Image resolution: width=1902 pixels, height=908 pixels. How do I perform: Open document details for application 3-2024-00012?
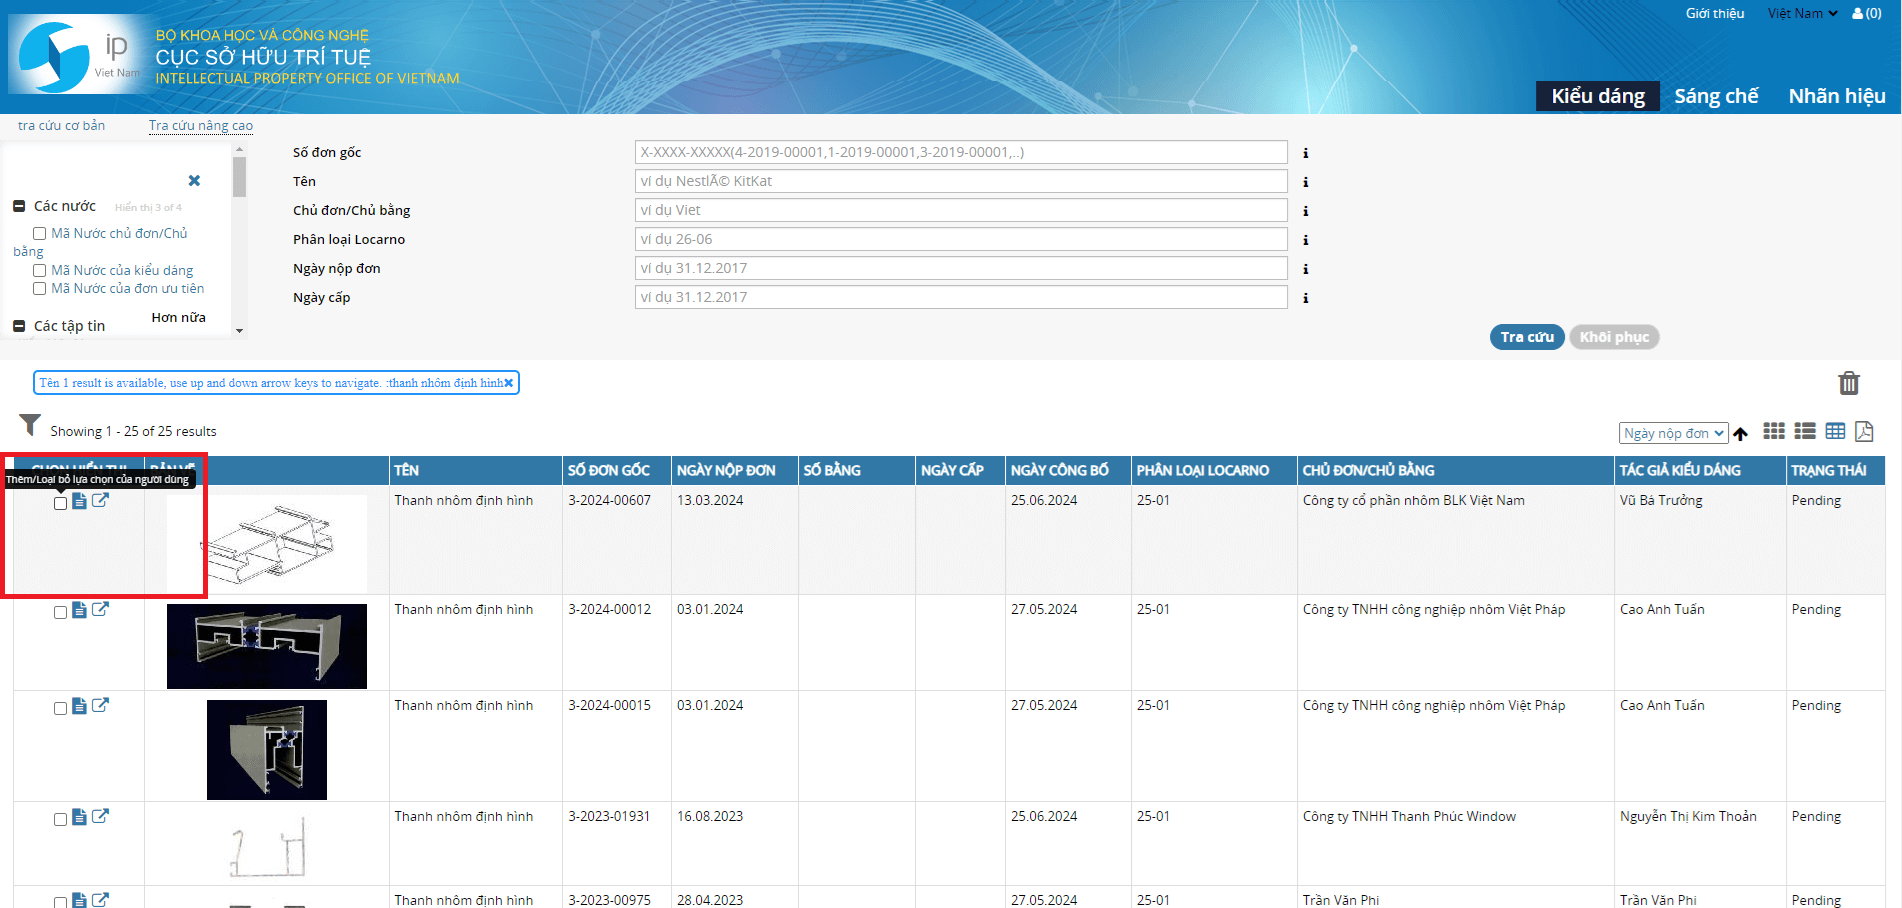(x=79, y=610)
